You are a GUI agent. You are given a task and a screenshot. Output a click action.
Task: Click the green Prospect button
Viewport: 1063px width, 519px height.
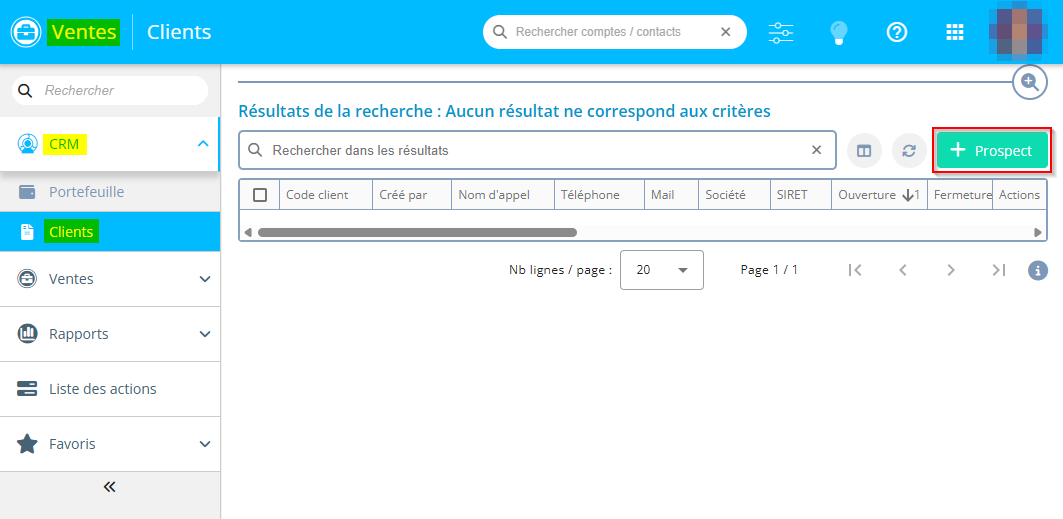point(992,150)
